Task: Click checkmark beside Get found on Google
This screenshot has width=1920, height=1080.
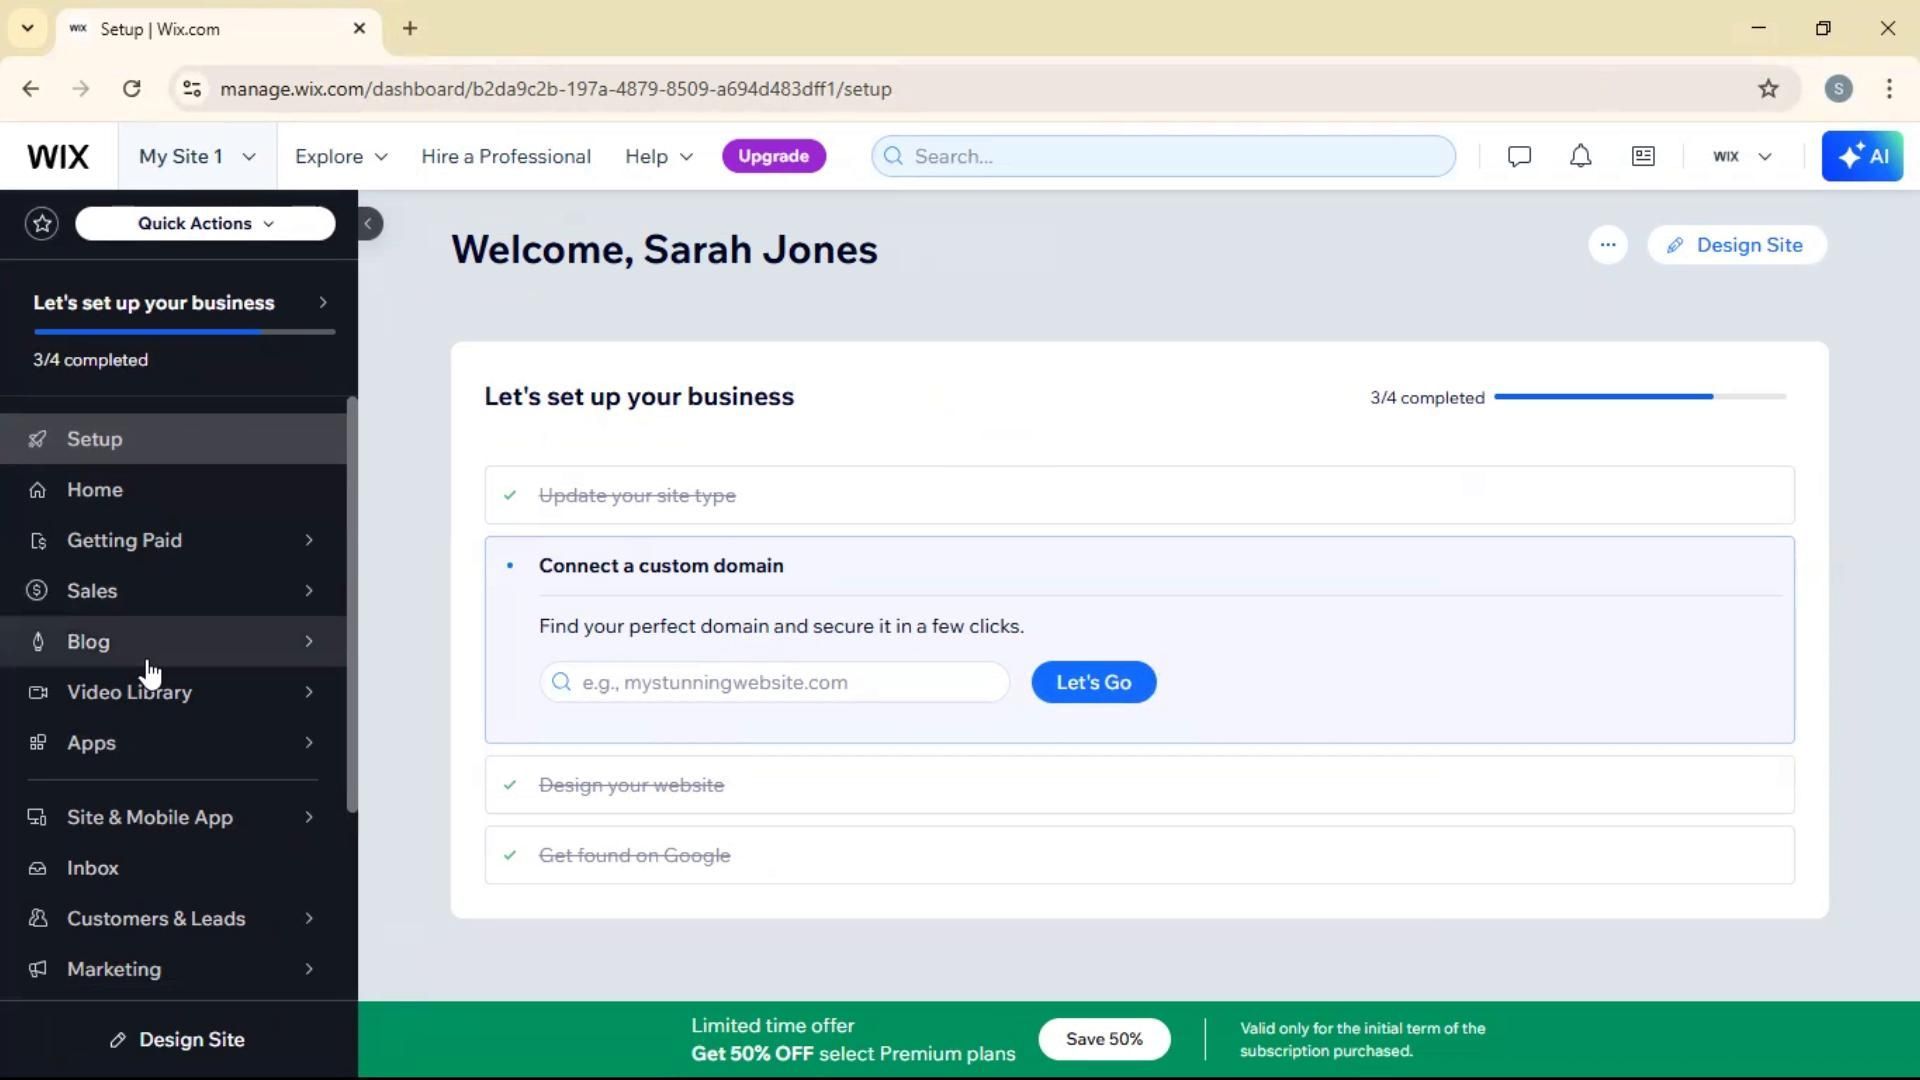Action: point(510,855)
